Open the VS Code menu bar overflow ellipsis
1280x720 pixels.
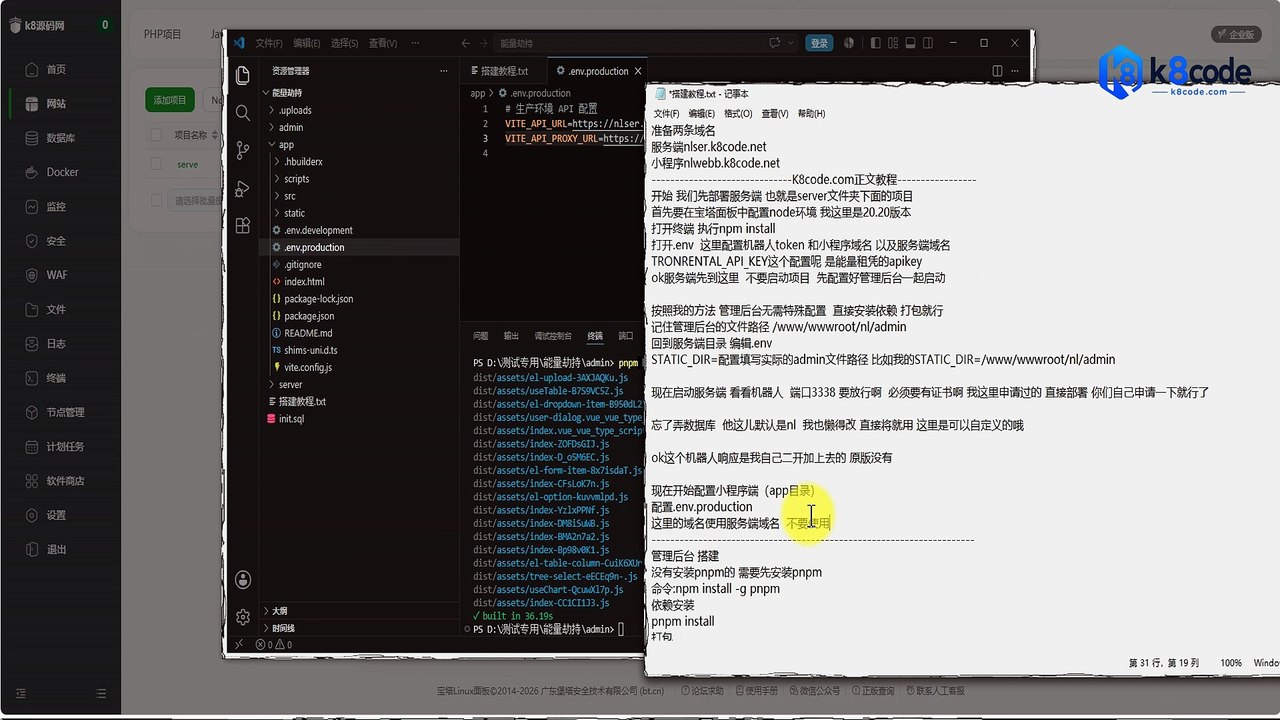[x=416, y=43]
